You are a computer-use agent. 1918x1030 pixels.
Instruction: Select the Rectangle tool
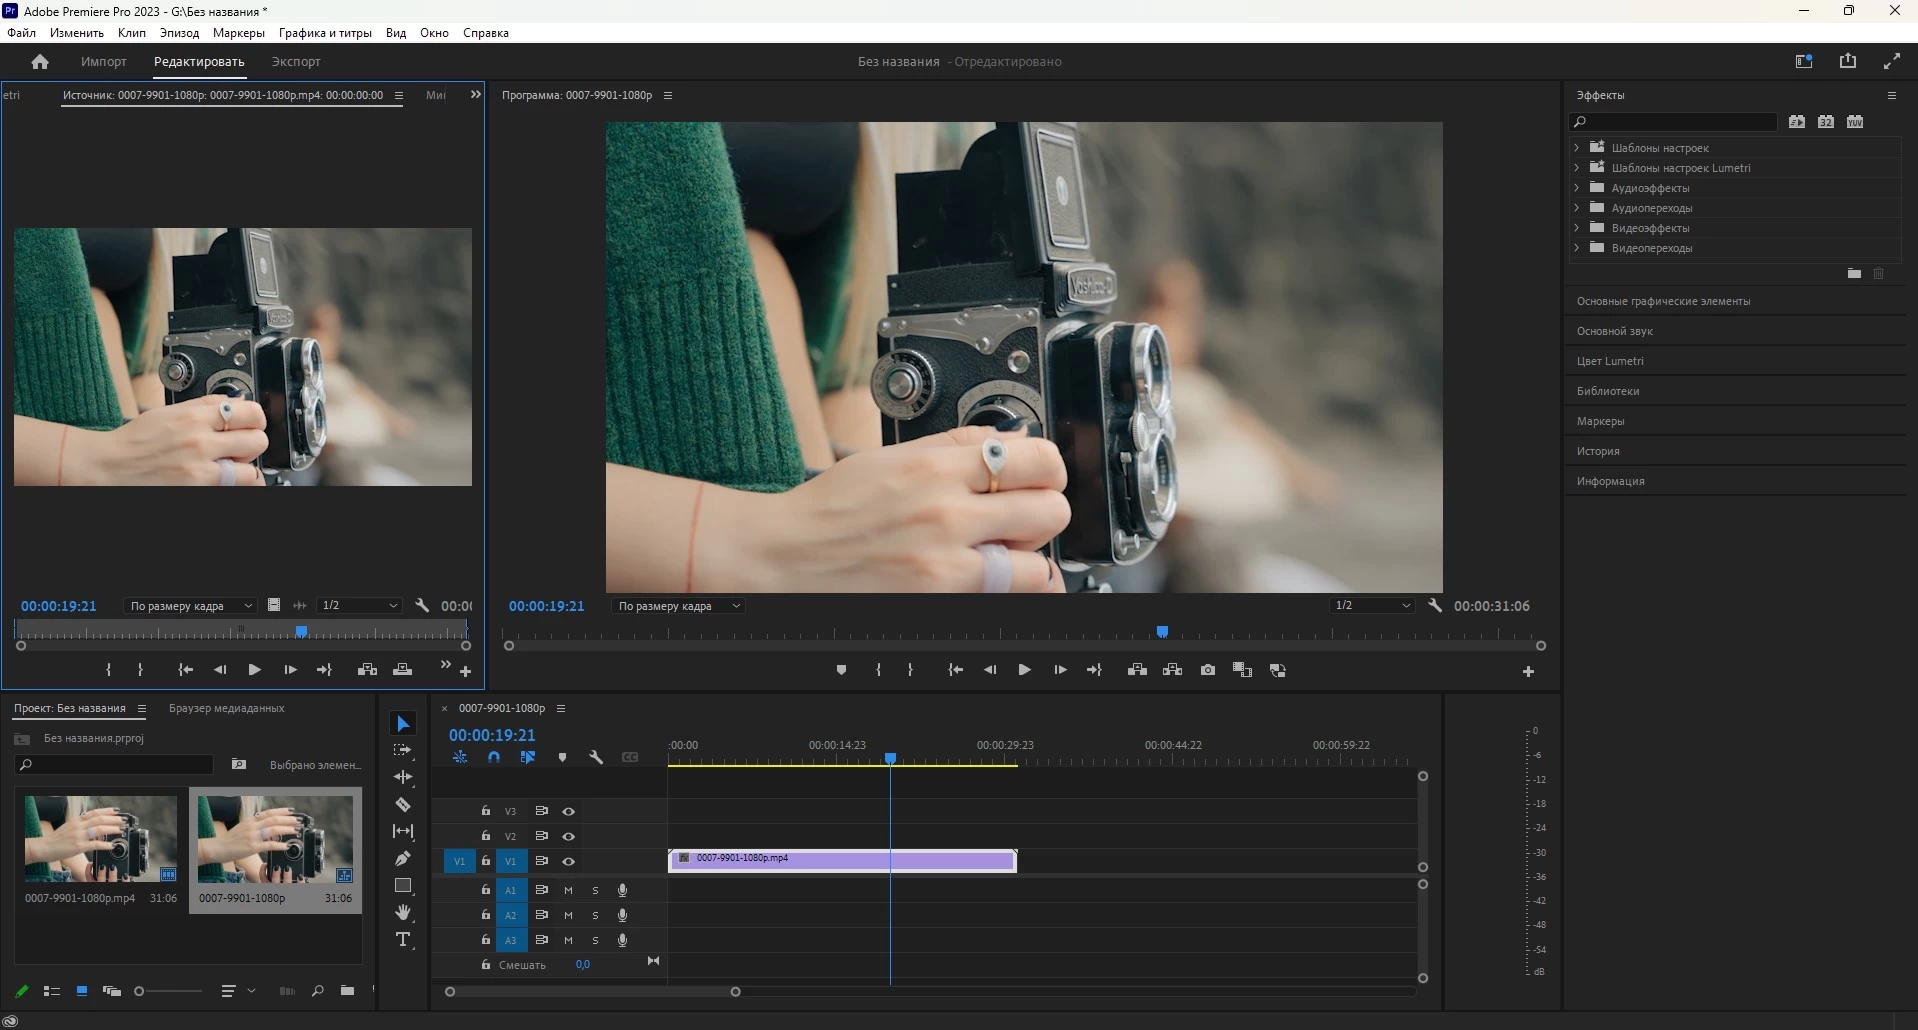coord(403,886)
